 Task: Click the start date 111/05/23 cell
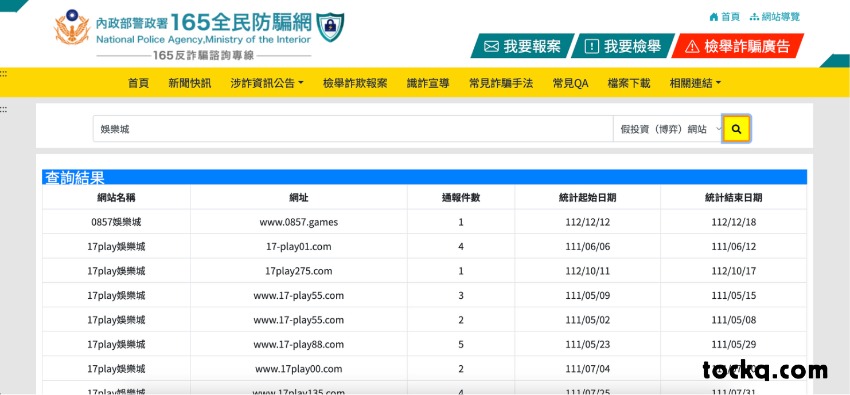point(588,344)
